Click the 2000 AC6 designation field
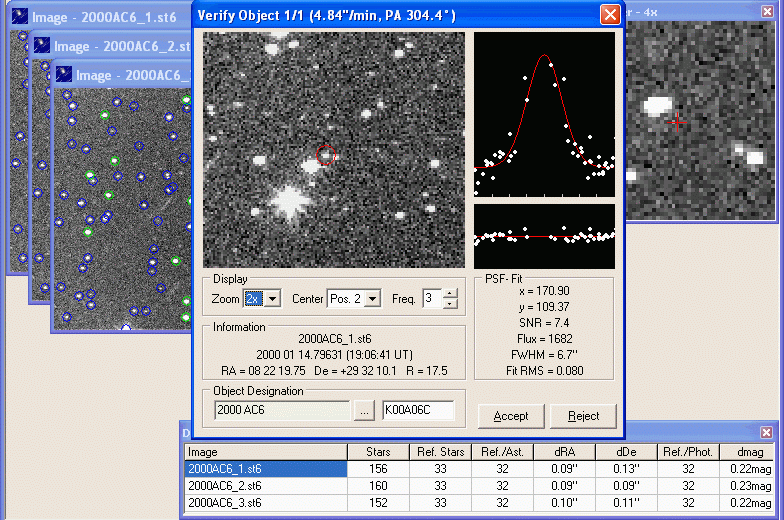 click(281, 410)
